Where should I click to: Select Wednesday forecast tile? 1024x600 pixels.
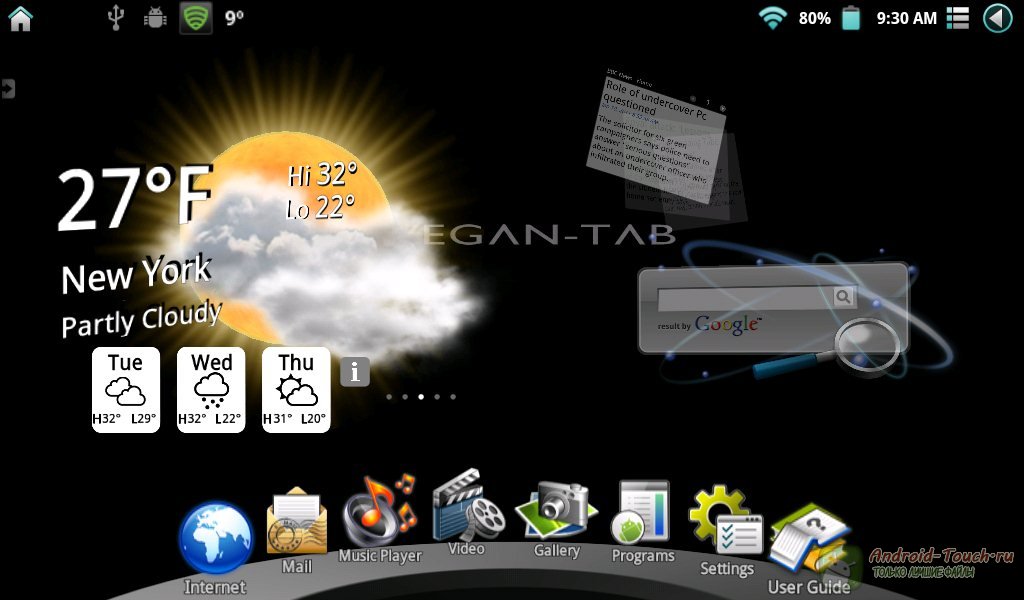coord(211,390)
